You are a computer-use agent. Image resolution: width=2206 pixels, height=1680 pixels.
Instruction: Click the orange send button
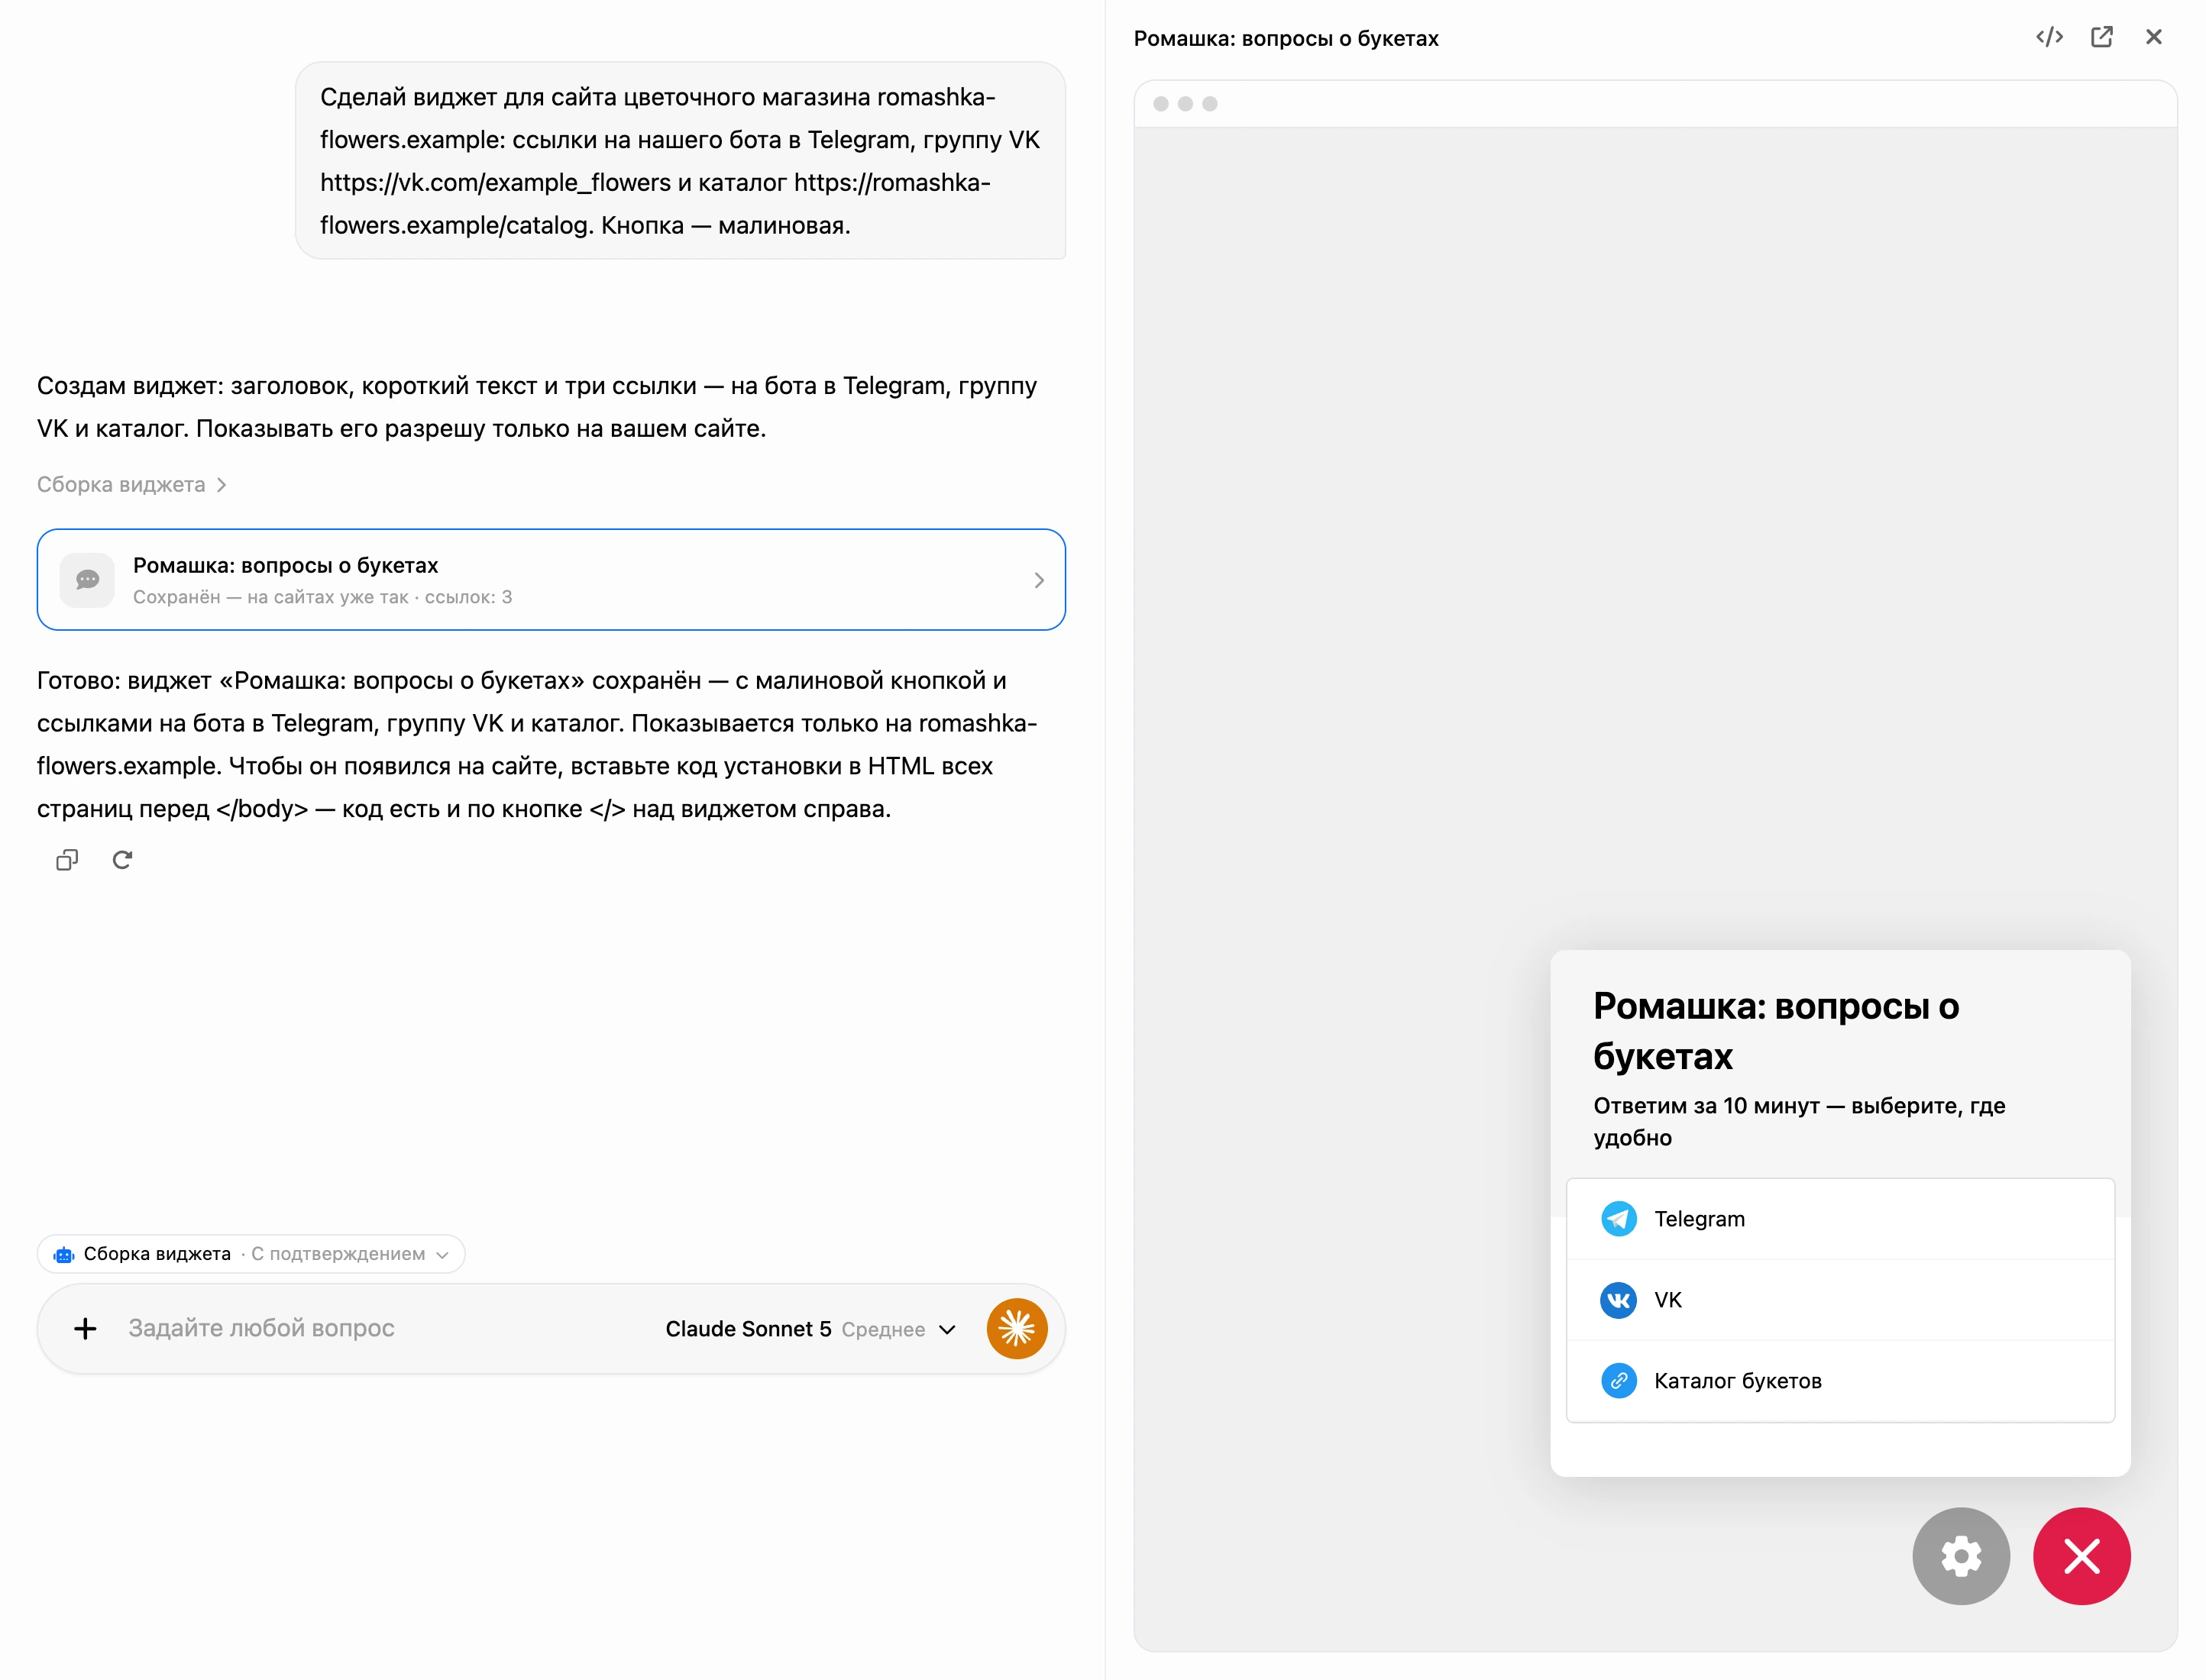click(x=1016, y=1328)
